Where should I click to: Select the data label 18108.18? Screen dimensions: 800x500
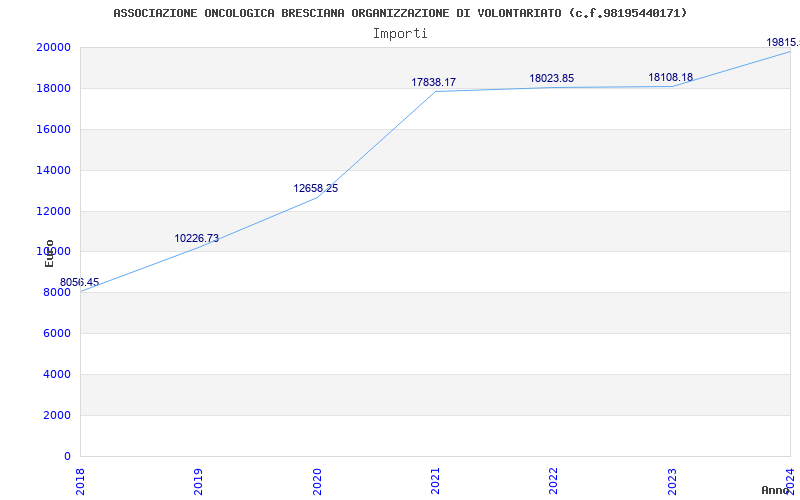pyautogui.click(x=670, y=78)
